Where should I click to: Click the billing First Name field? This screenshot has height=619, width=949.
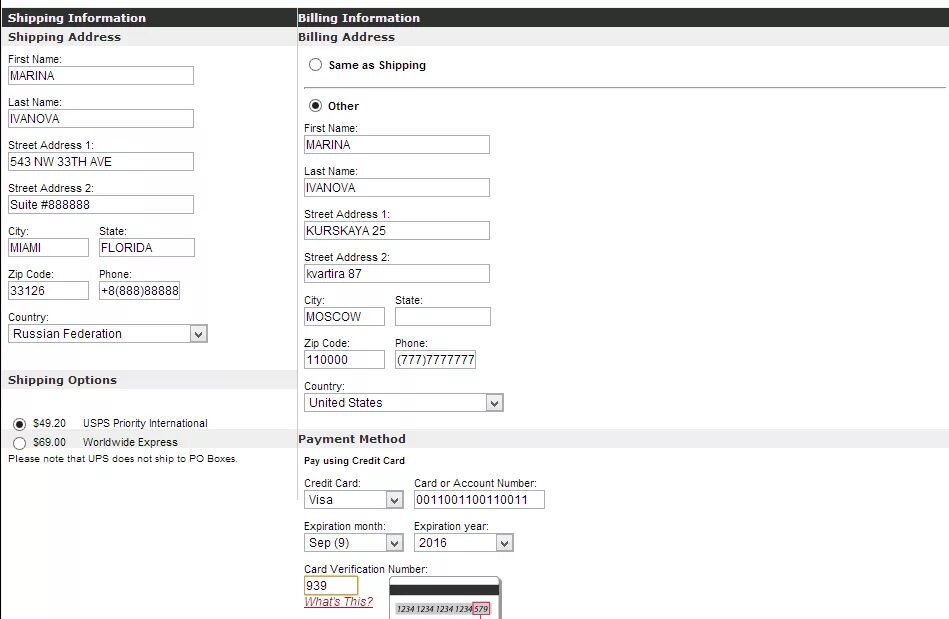coord(397,145)
